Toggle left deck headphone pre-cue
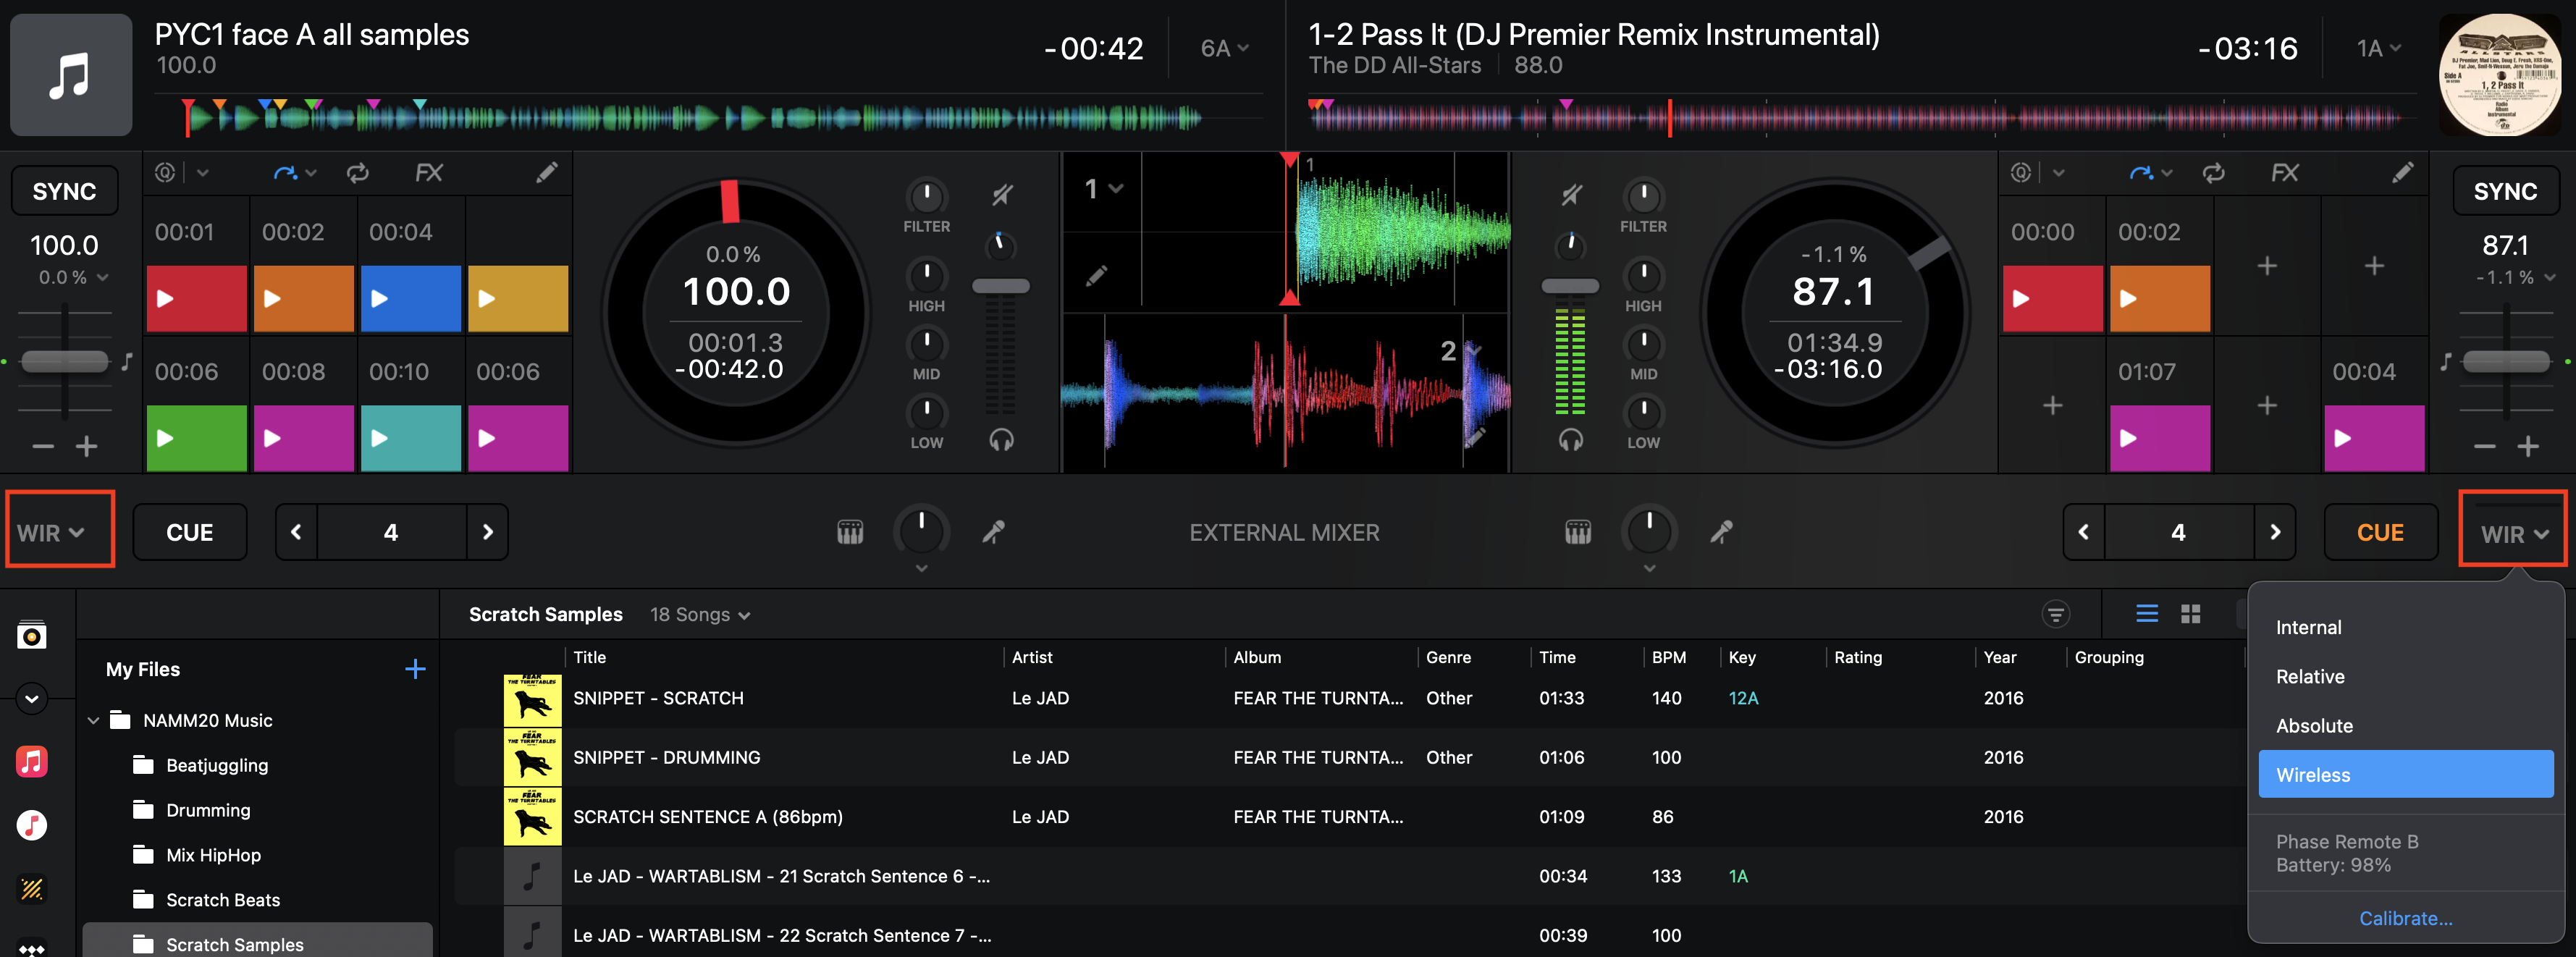2576x957 pixels. point(1001,440)
